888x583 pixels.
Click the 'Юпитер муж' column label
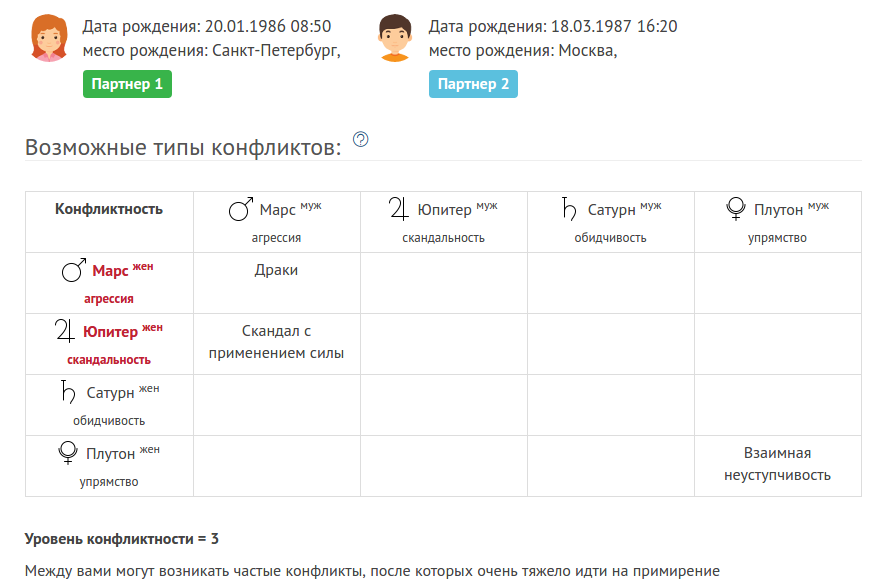(458, 209)
